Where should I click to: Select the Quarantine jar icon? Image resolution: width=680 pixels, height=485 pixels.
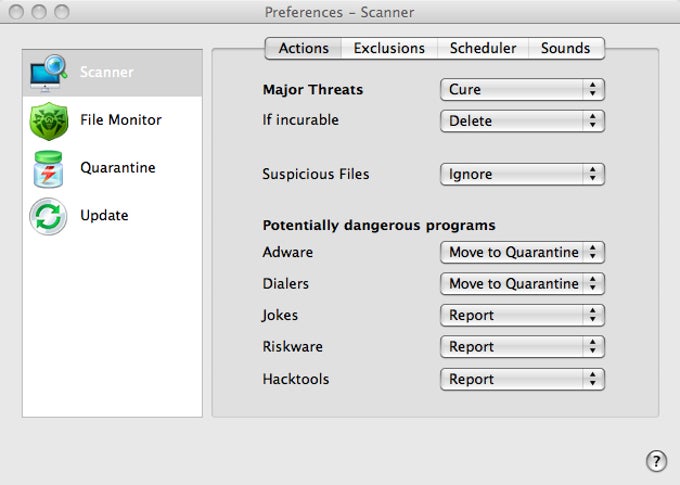(48, 169)
